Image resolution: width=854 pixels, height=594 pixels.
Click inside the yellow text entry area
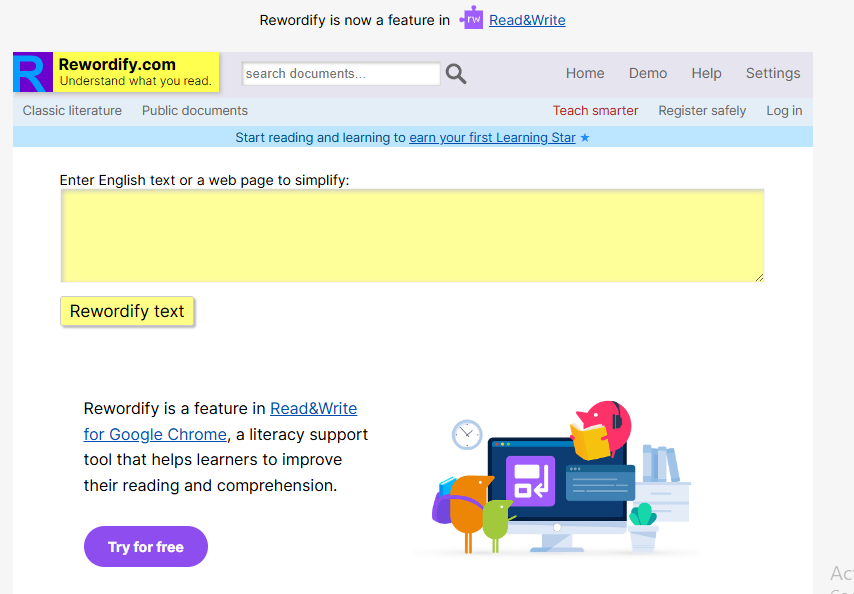click(412, 236)
